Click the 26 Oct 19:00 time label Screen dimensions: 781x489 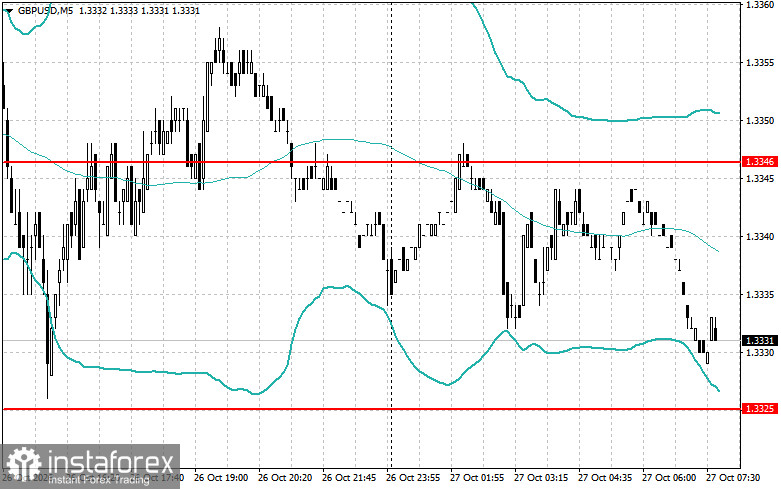pyautogui.click(x=221, y=478)
